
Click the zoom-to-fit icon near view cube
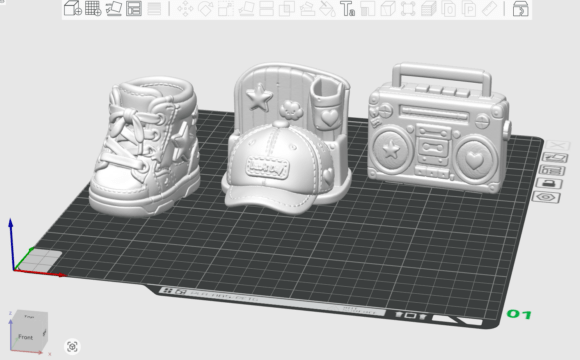click(72, 347)
